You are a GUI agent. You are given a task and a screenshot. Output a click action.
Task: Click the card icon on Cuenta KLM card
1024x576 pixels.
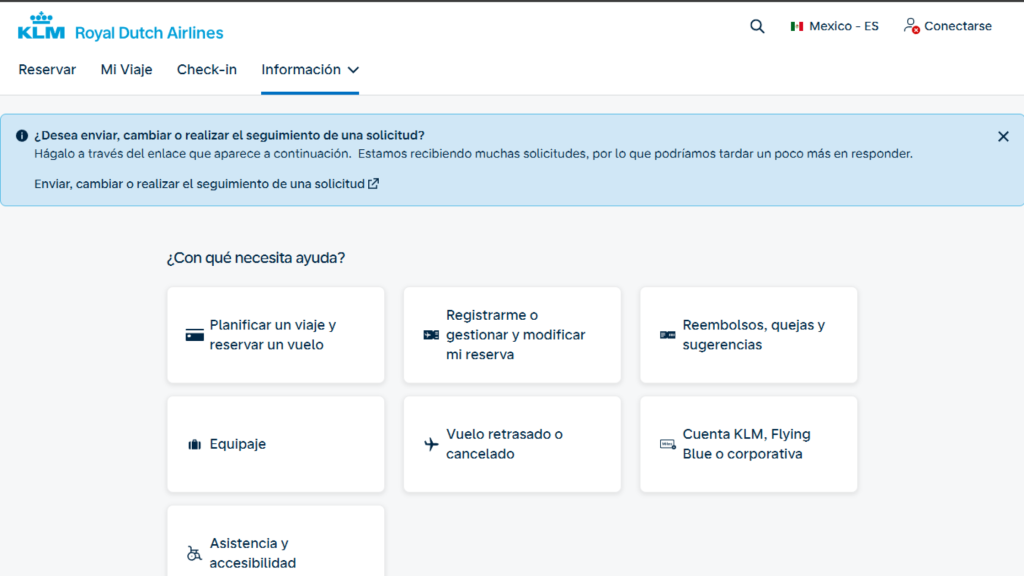(667, 444)
